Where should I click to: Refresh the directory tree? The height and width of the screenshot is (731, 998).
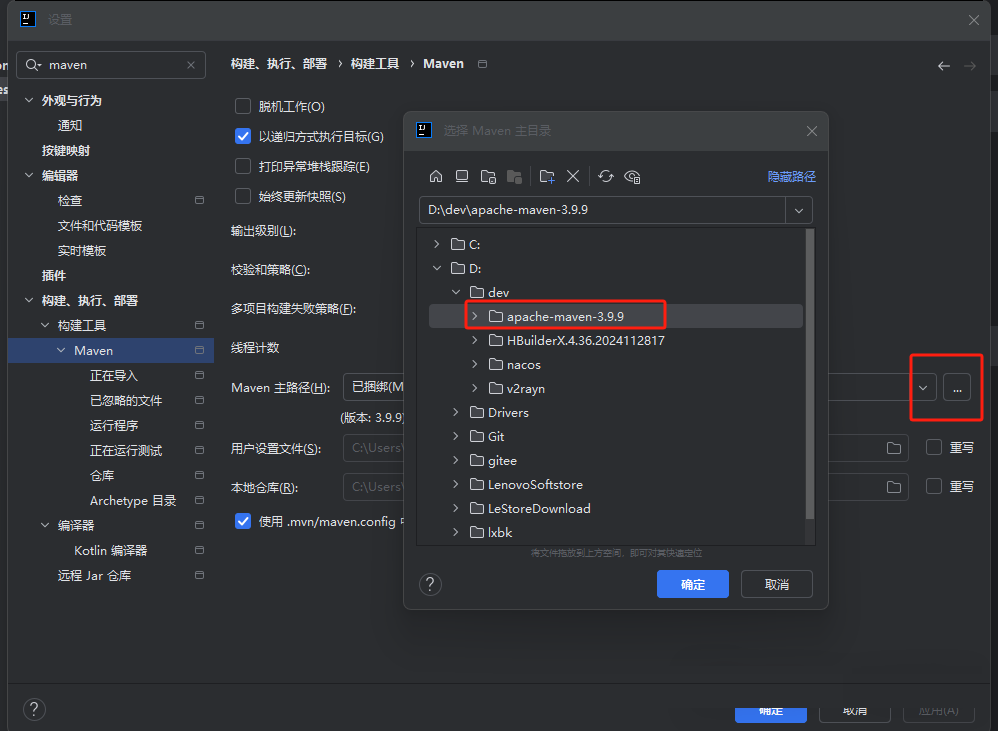[606, 176]
